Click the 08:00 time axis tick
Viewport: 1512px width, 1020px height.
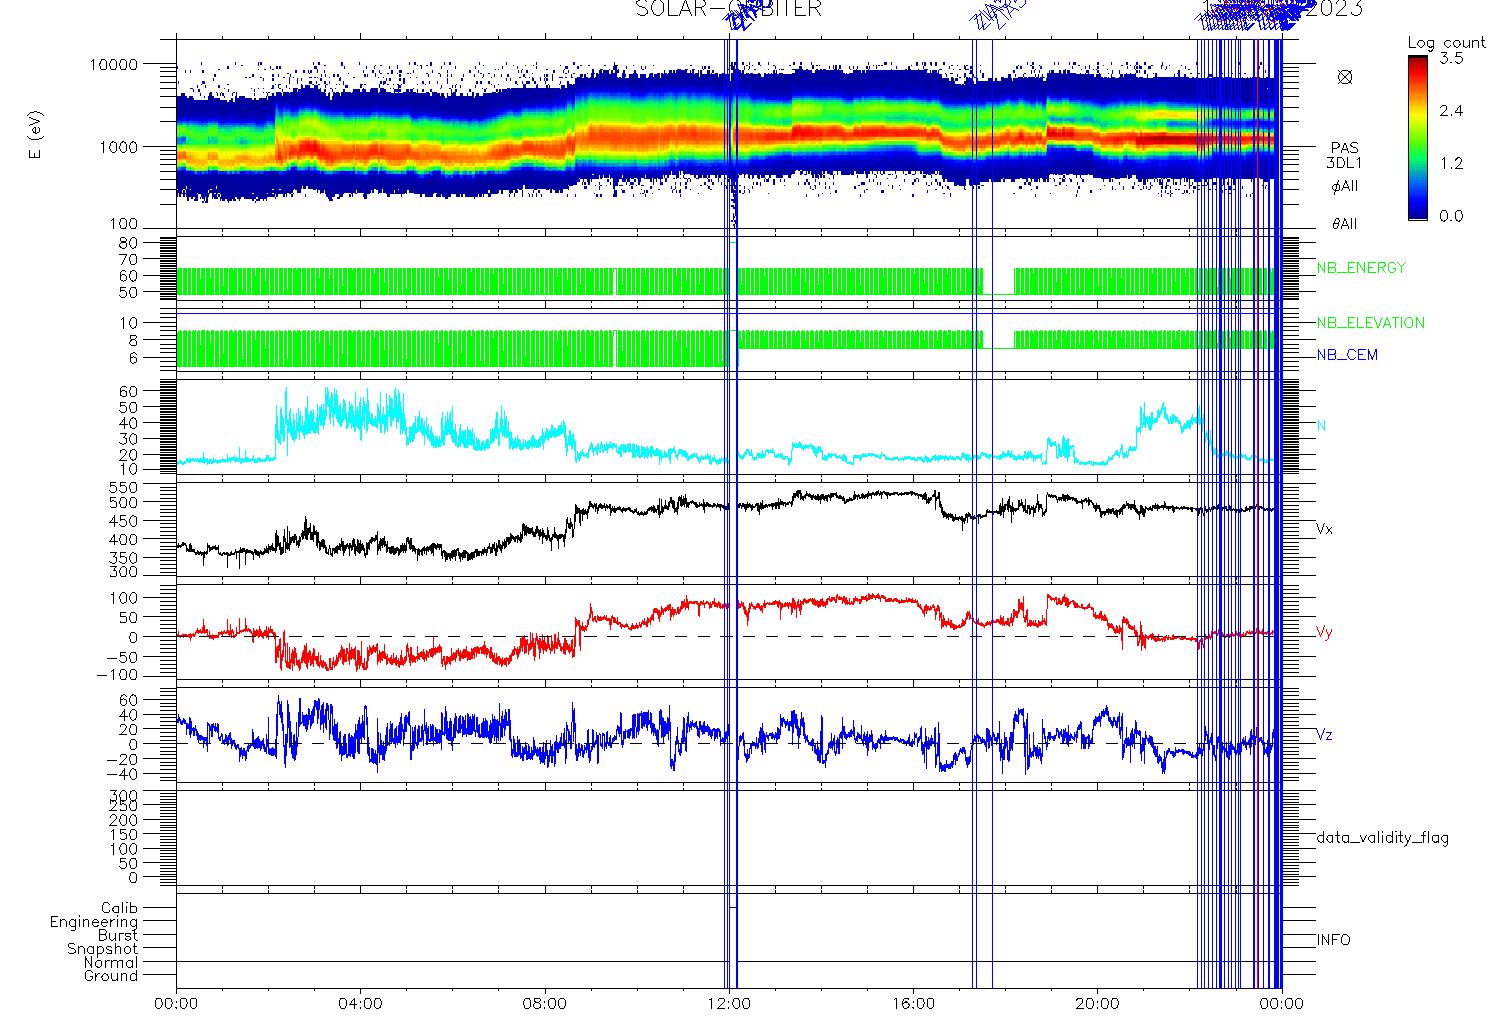click(x=545, y=1003)
